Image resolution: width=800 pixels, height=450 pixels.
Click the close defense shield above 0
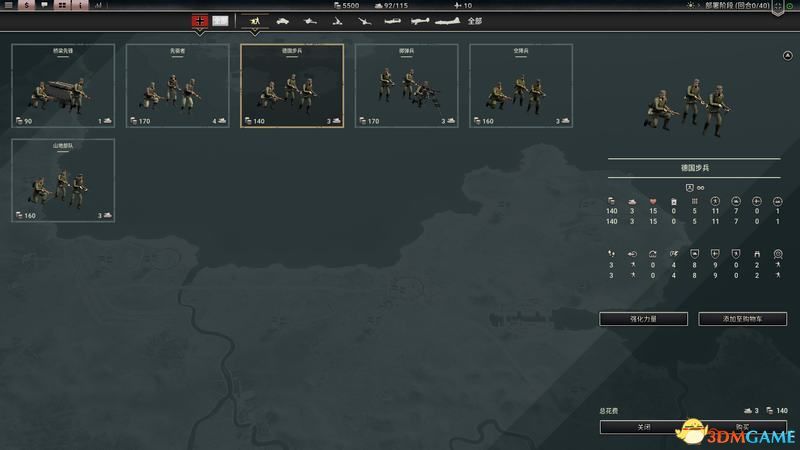pyautogui.click(x=736, y=254)
